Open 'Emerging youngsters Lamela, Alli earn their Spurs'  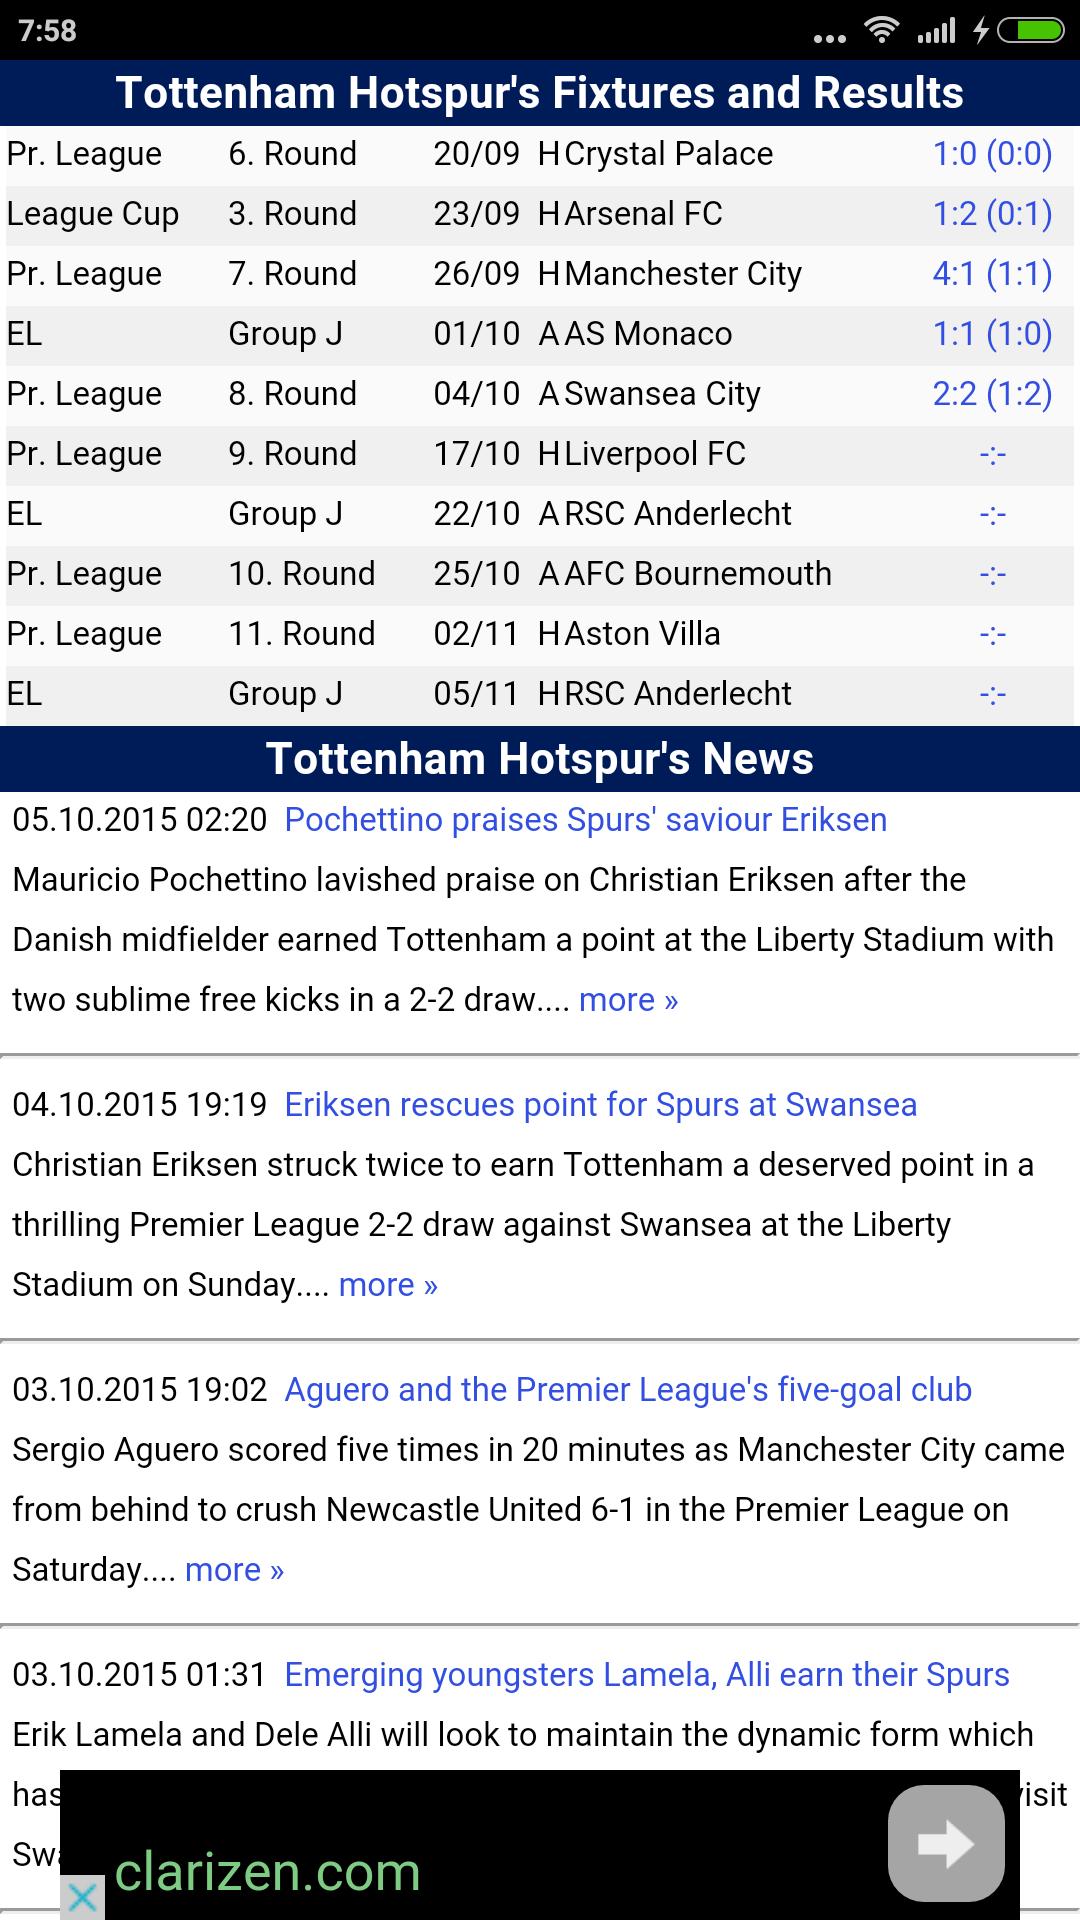[645, 1672]
